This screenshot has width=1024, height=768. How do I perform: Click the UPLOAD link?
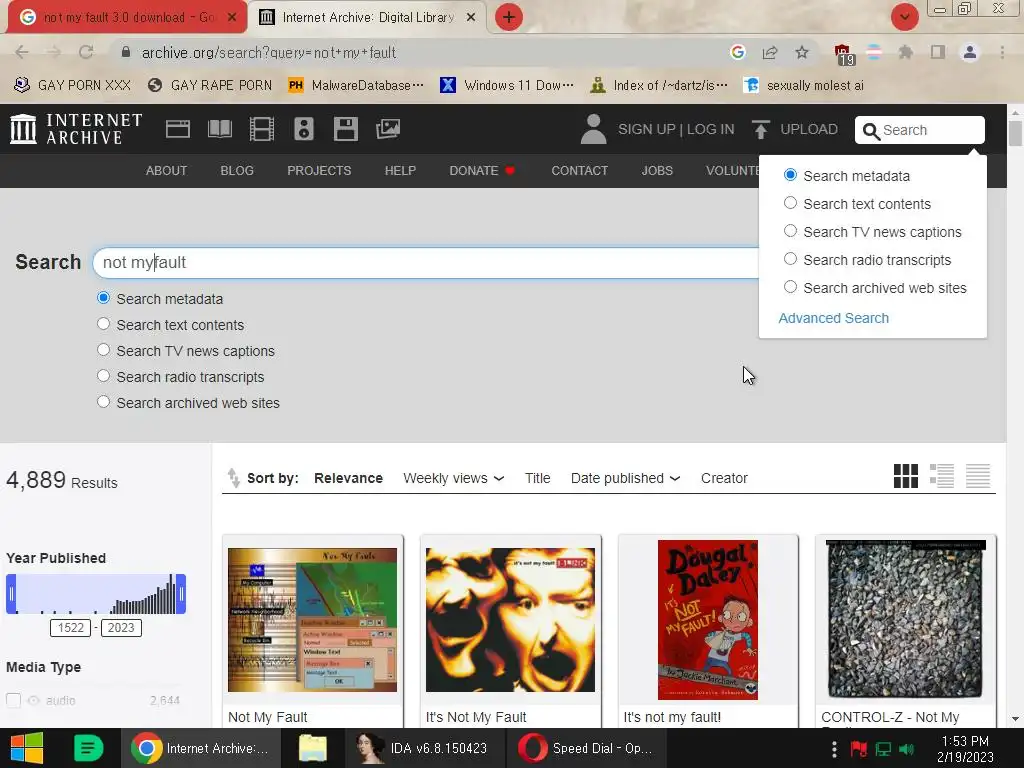tap(808, 129)
